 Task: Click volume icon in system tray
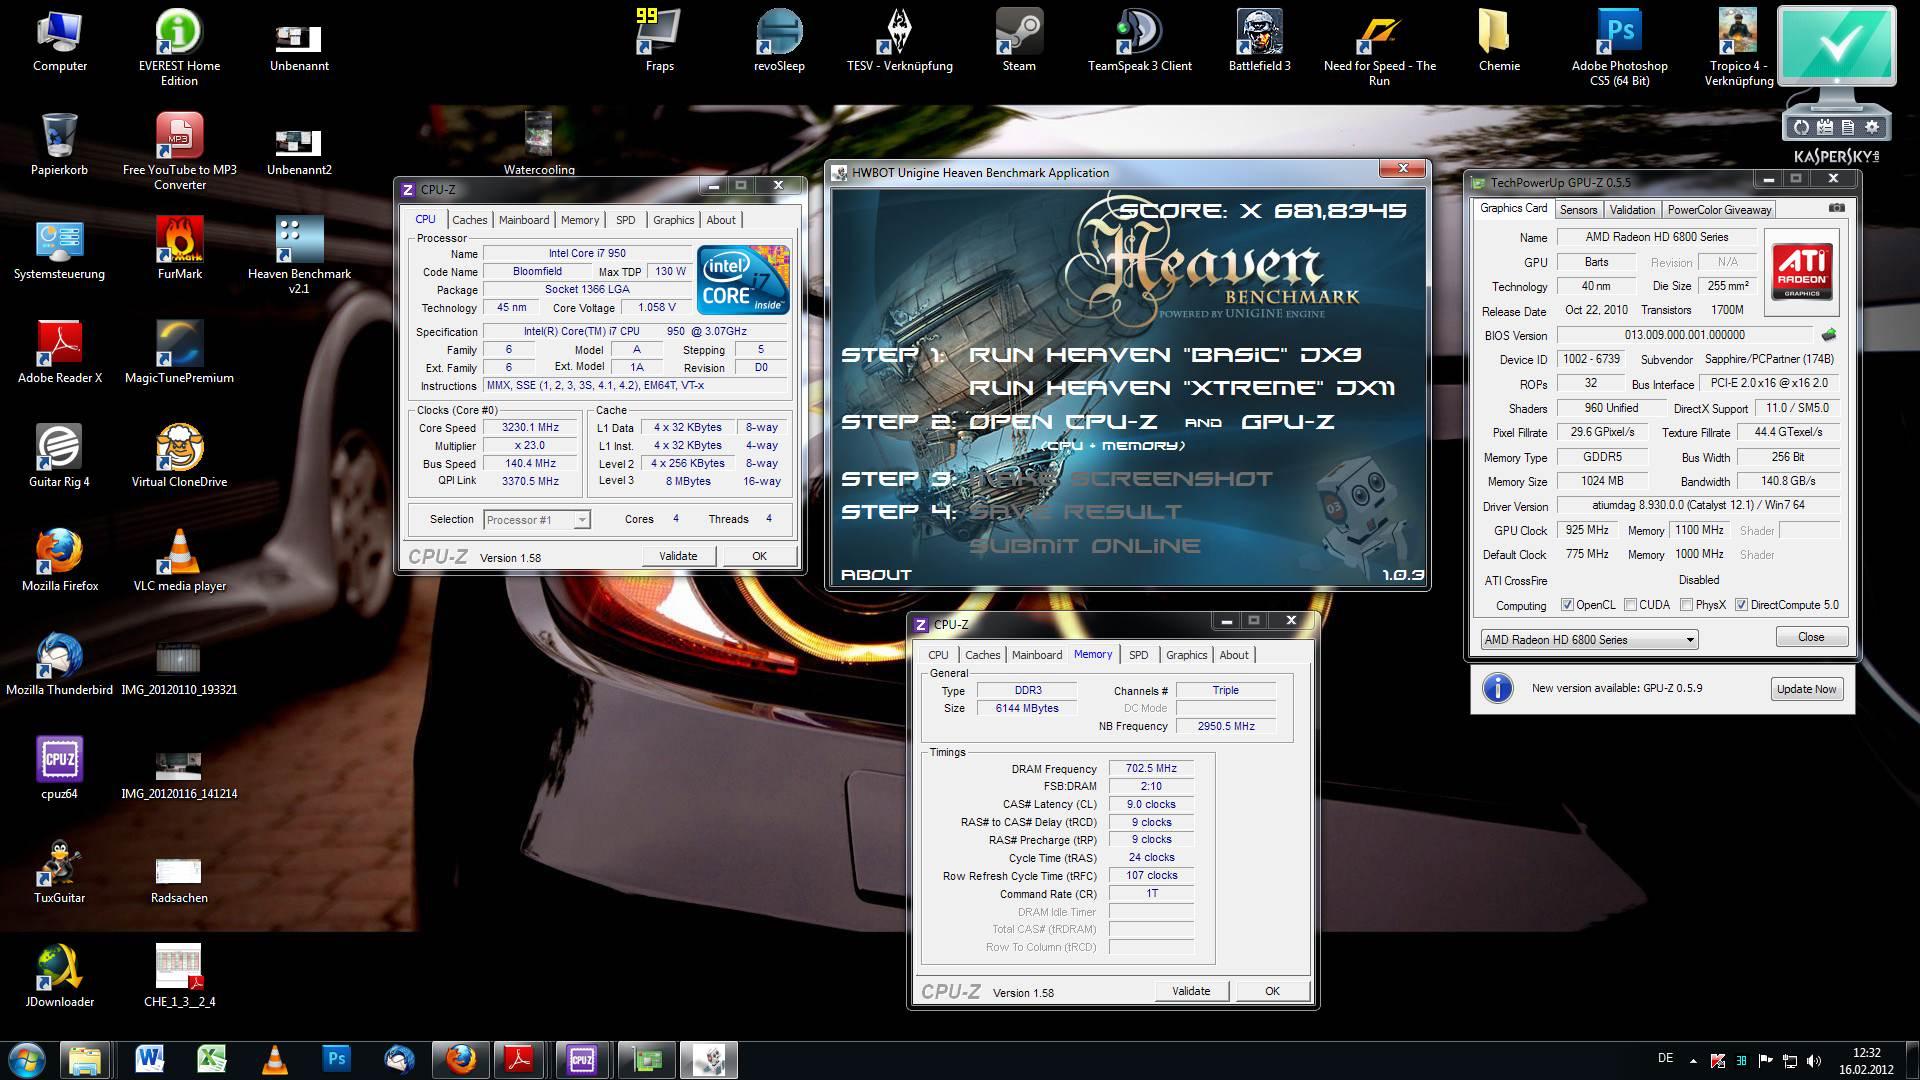(x=1814, y=1060)
